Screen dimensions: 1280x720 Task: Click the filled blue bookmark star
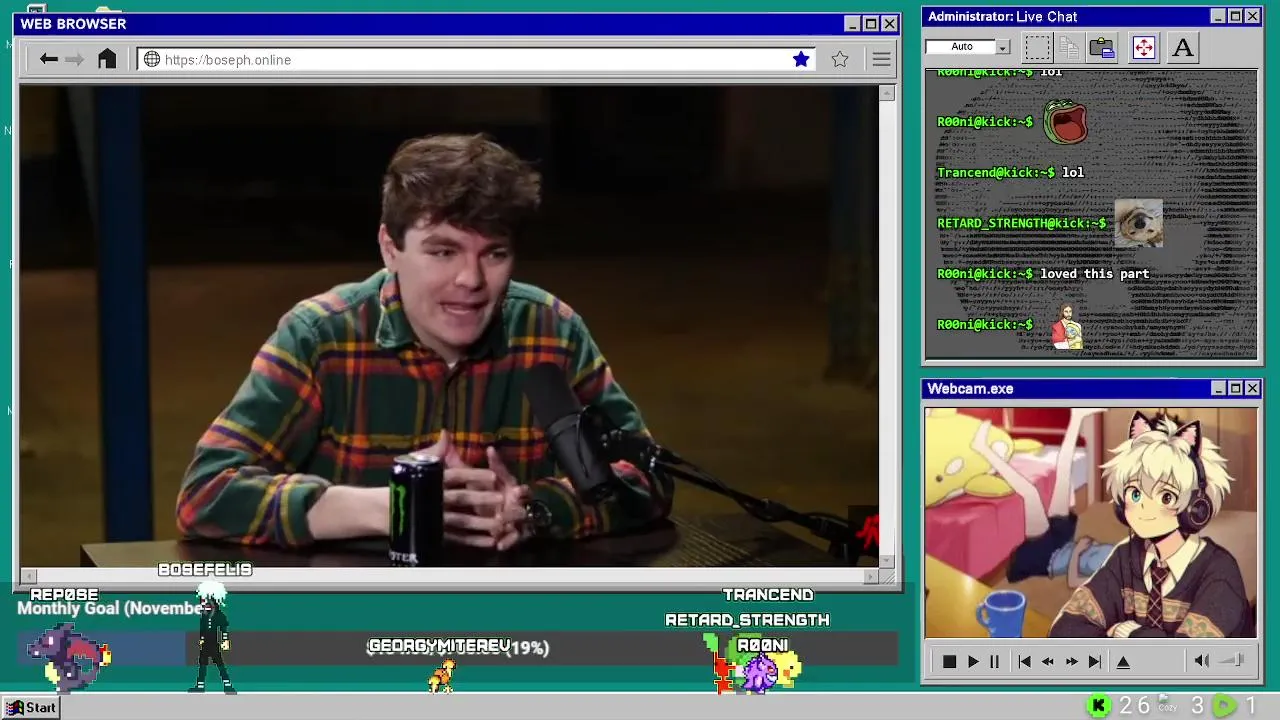801,59
